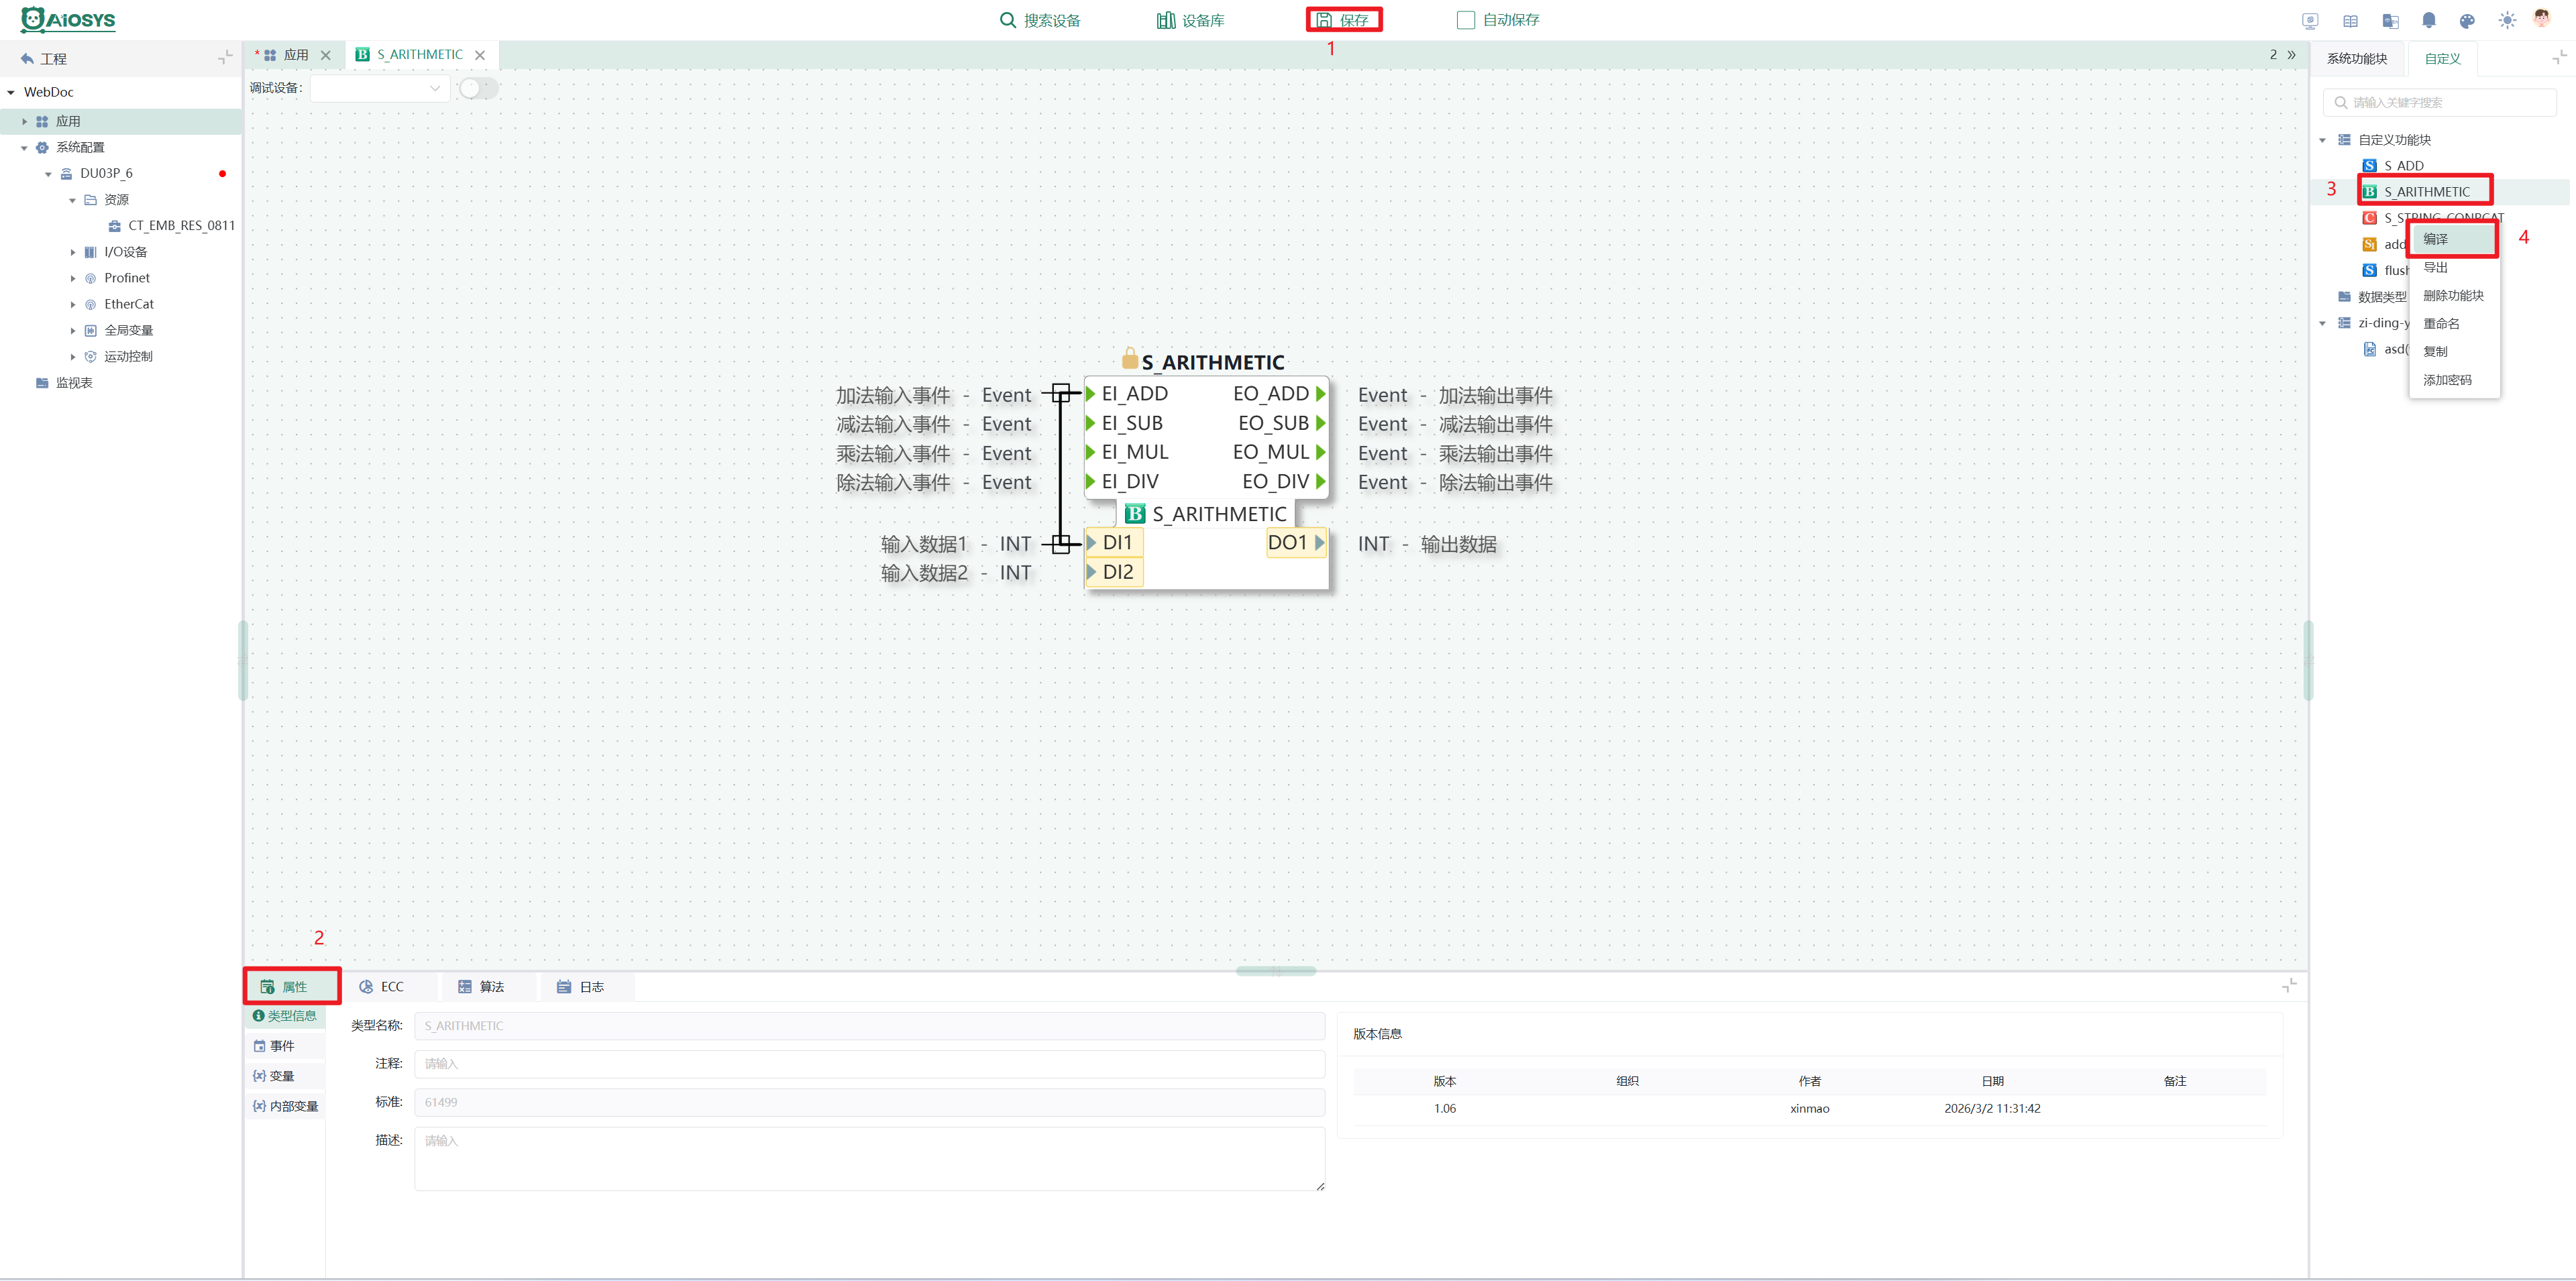Viewport: 2576px width, 1281px height.
Task: Collapse the DU03P_6 device node
Action: click(48, 174)
